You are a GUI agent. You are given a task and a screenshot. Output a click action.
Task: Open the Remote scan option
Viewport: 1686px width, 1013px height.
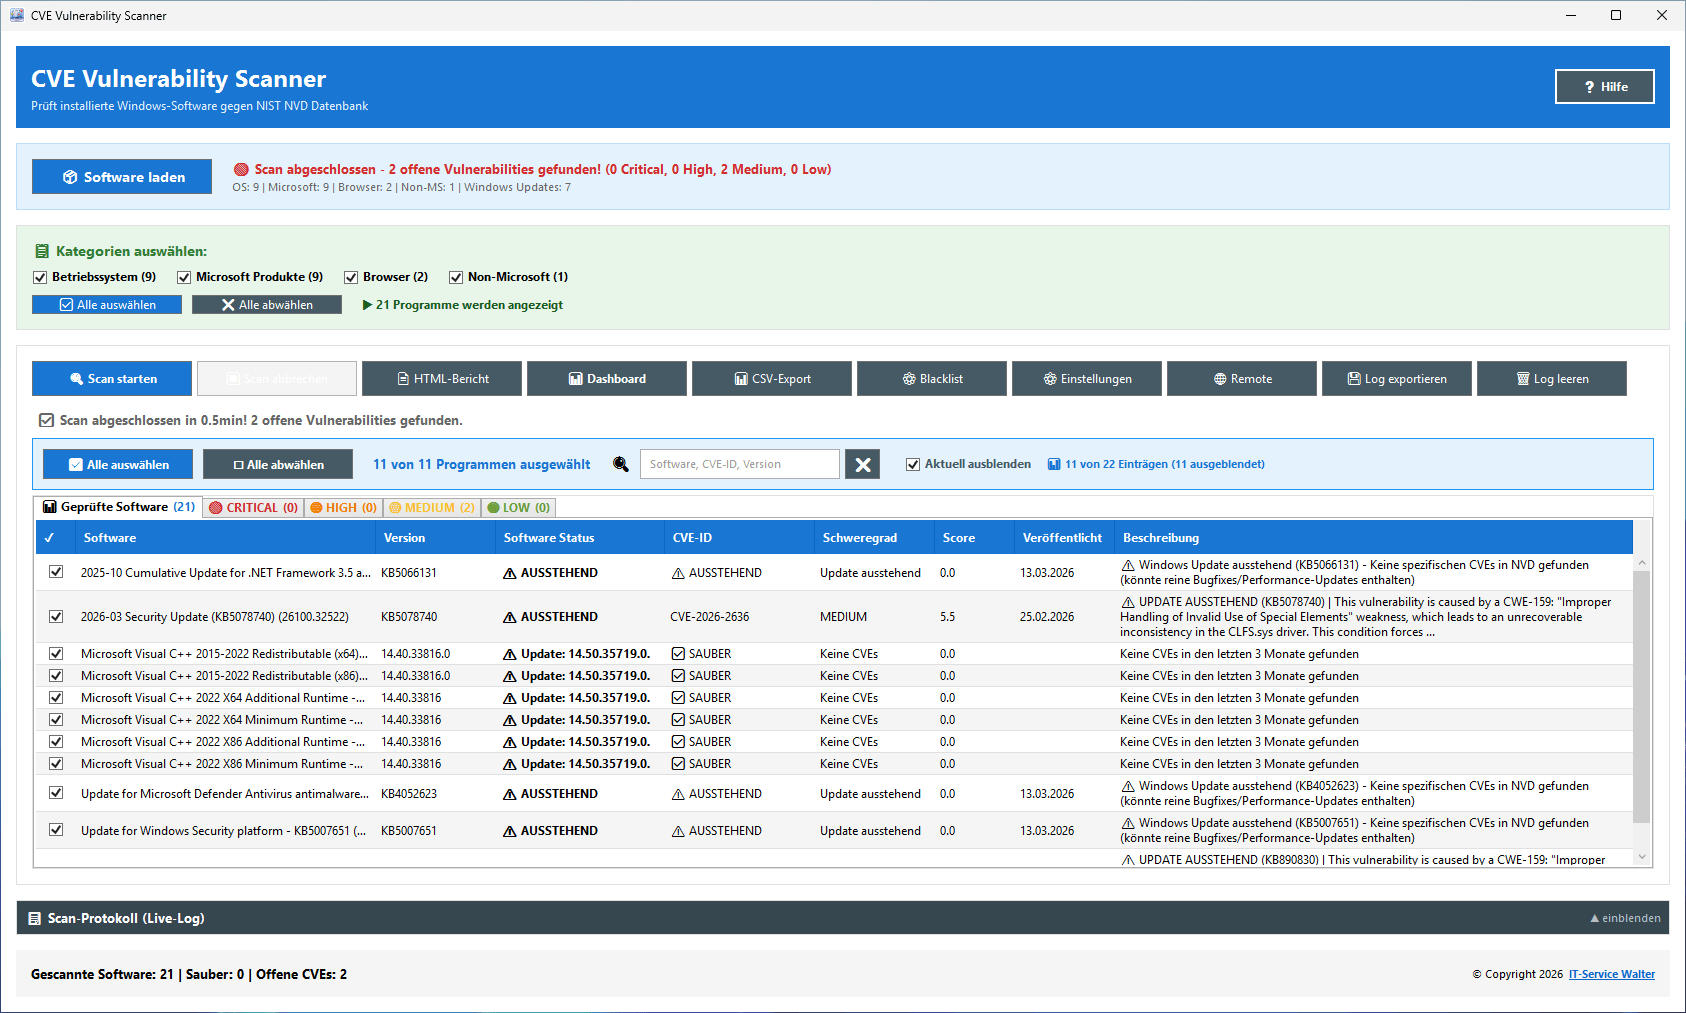pyautogui.click(x=1242, y=379)
